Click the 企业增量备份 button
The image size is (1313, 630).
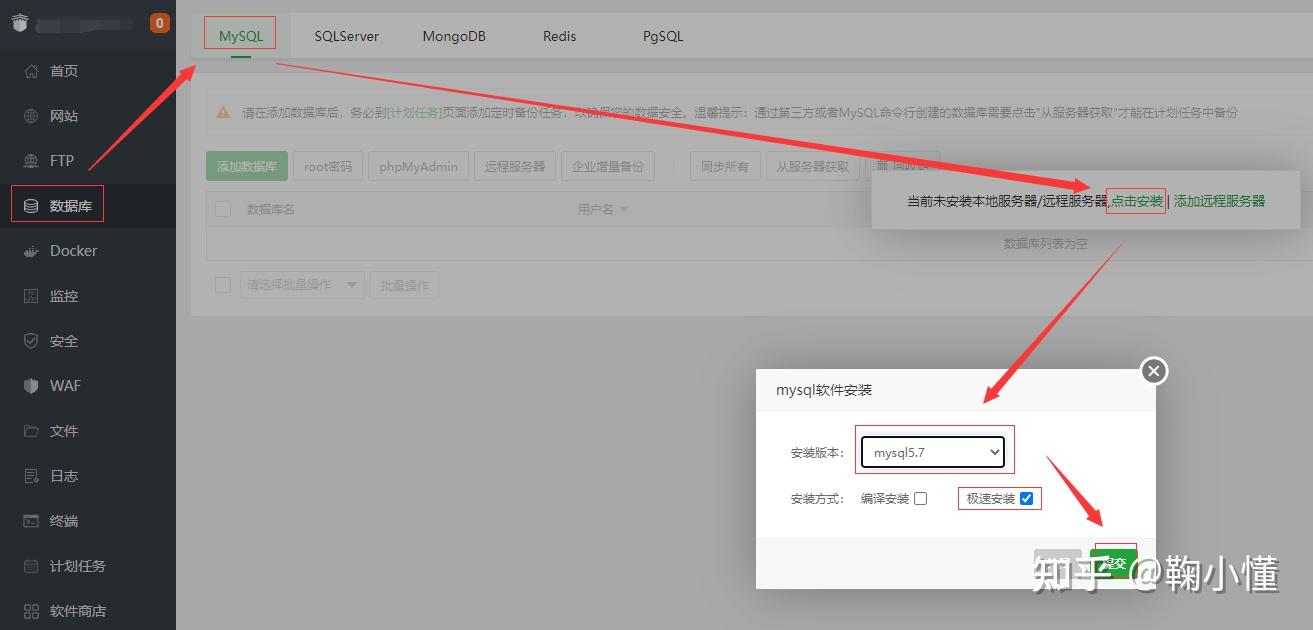click(608, 166)
